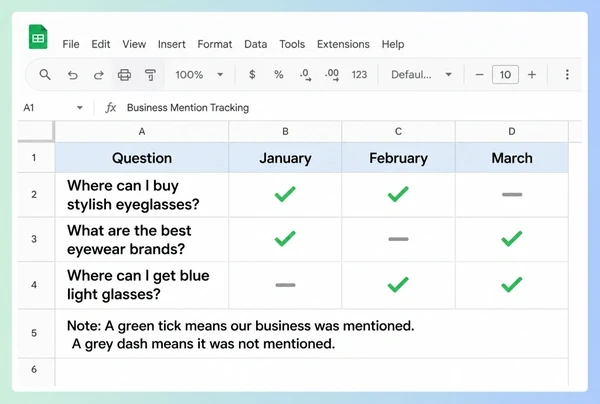Redo the last action

[99, 75]
